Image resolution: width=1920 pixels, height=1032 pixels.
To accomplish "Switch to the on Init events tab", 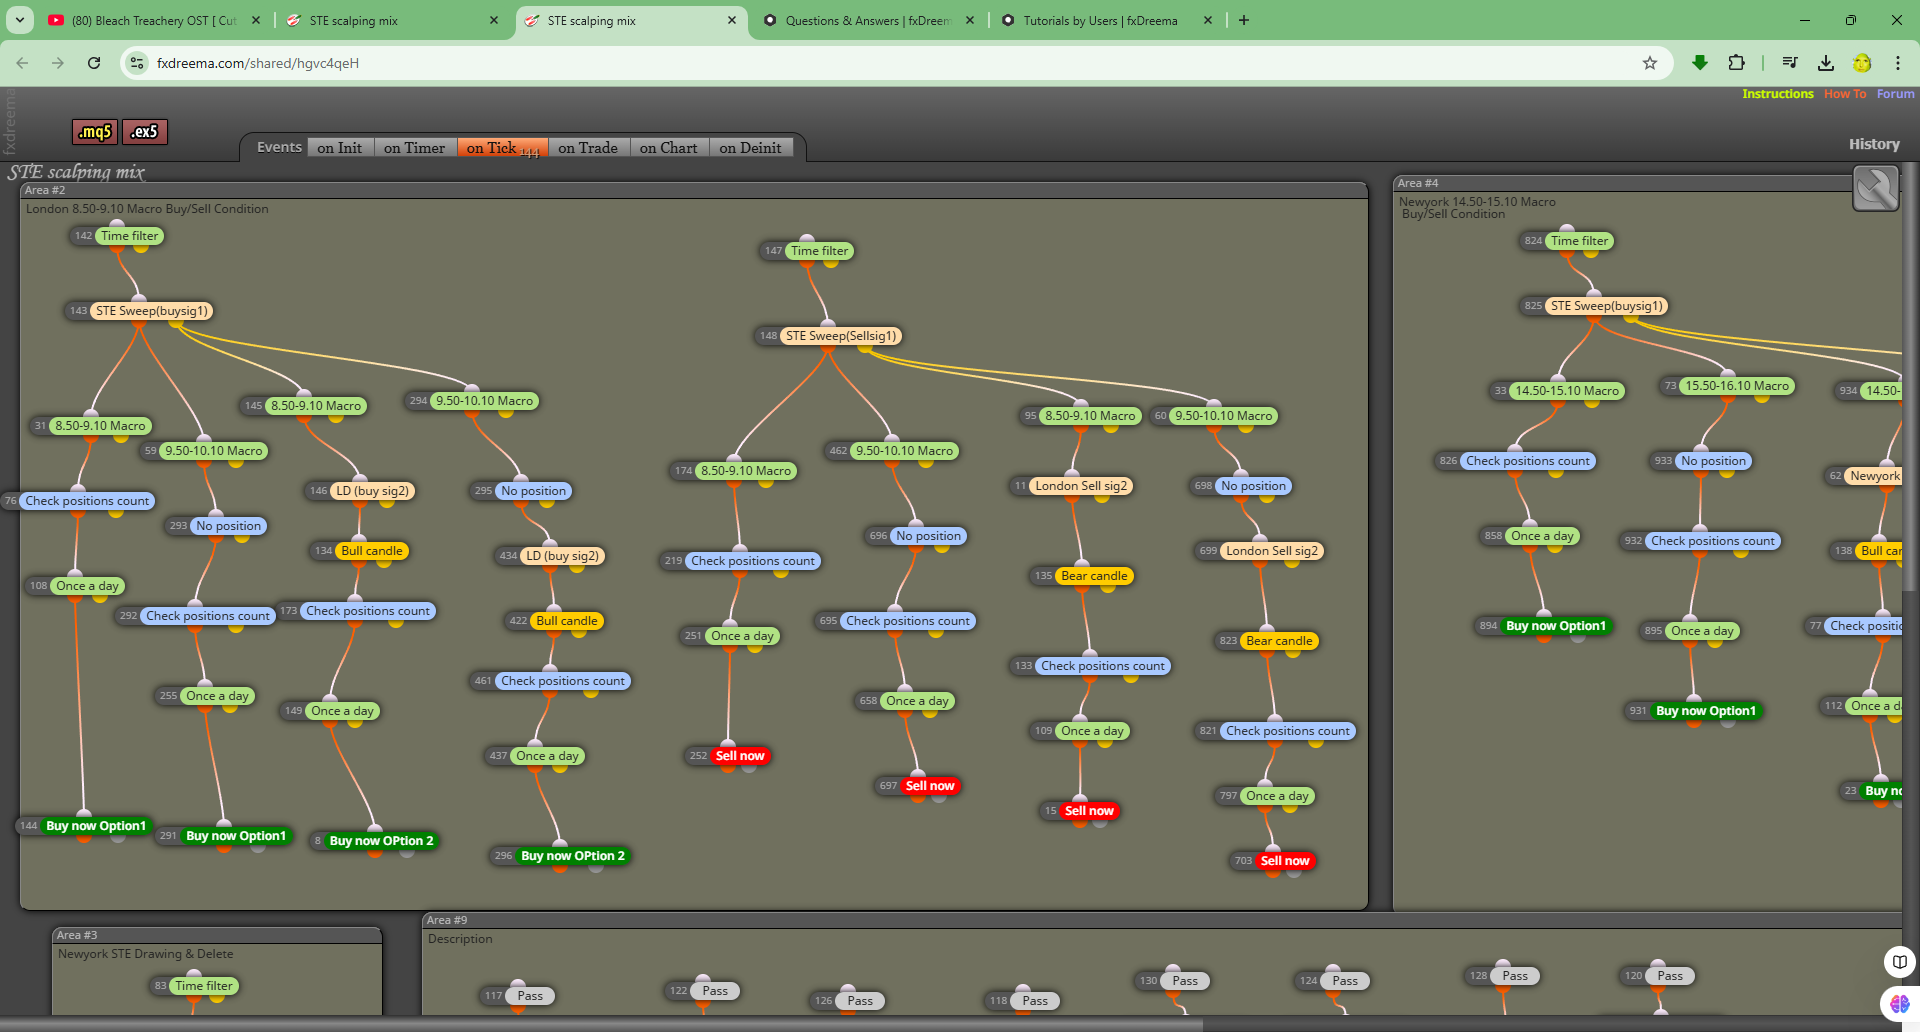I will click(x=340, y=148).
